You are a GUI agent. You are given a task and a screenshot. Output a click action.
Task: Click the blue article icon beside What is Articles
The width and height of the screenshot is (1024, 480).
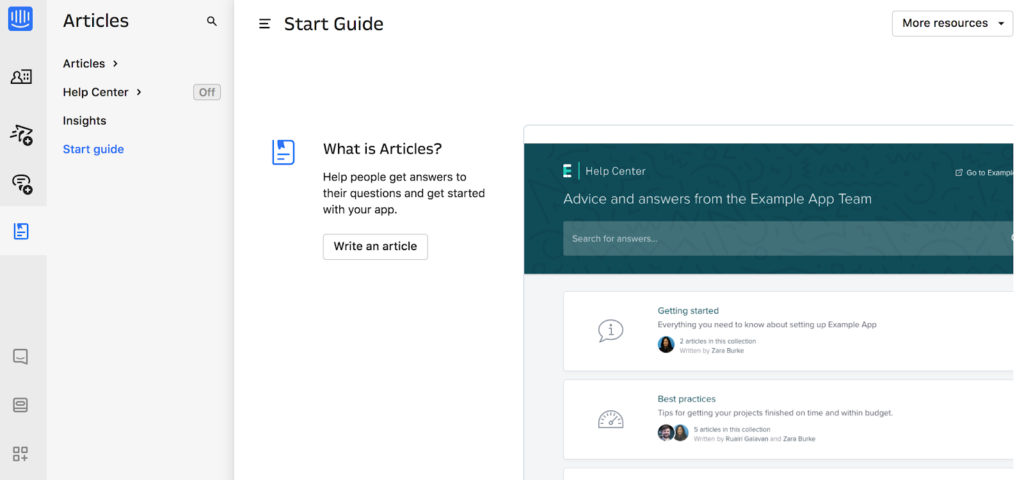[283, 152]
